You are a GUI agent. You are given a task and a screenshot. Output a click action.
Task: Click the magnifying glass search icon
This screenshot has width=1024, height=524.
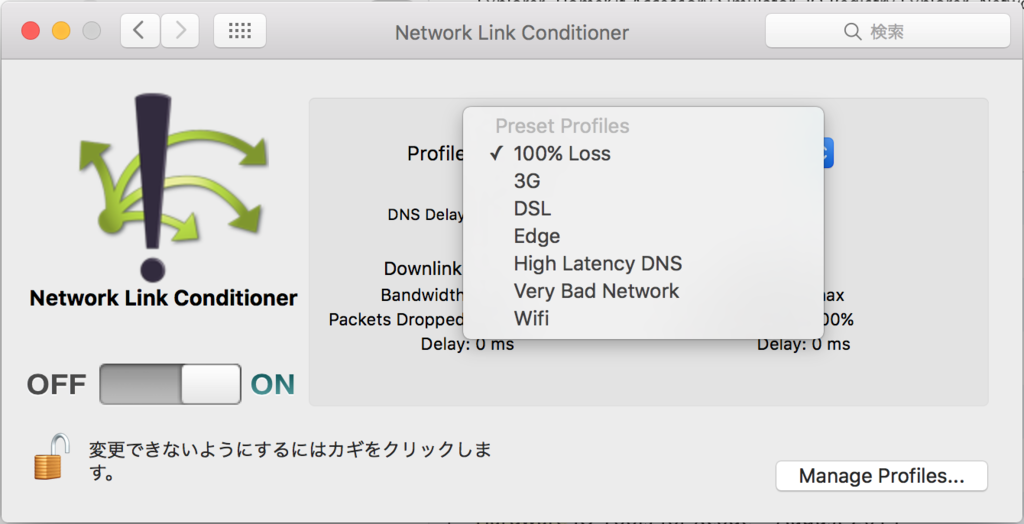(x=852, y=31)
